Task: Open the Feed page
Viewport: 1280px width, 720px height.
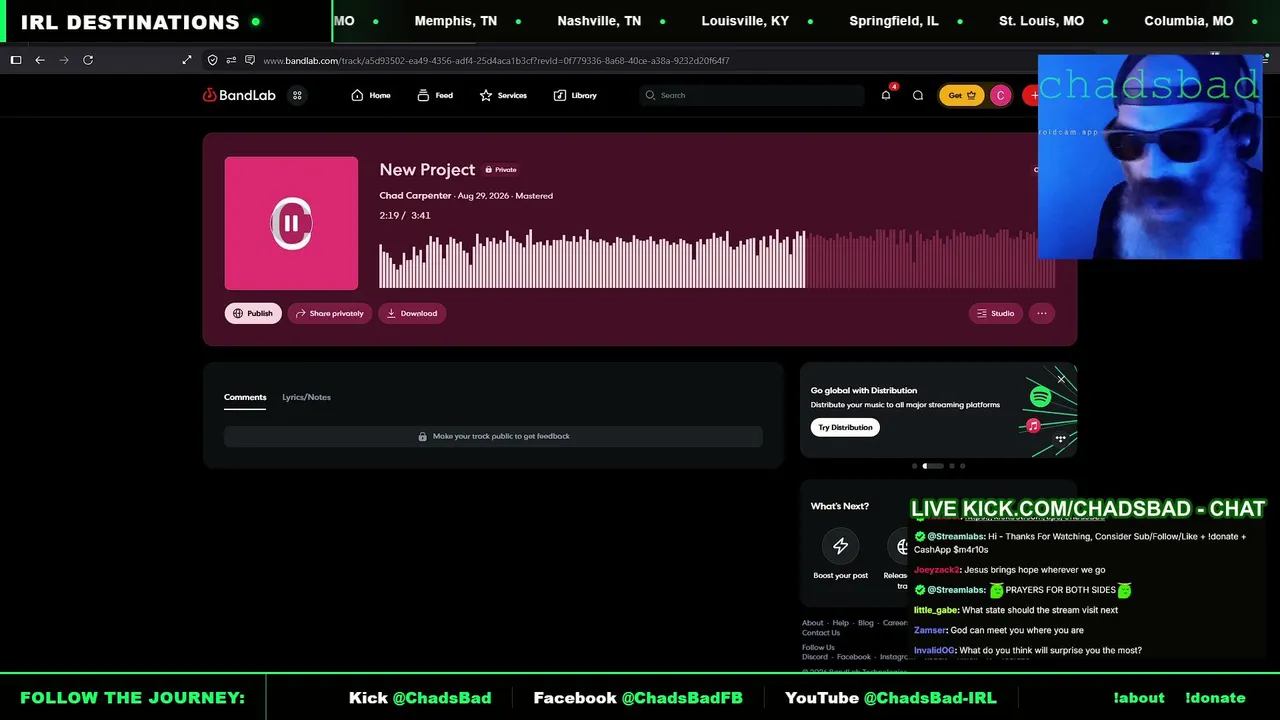Action: 435,95
